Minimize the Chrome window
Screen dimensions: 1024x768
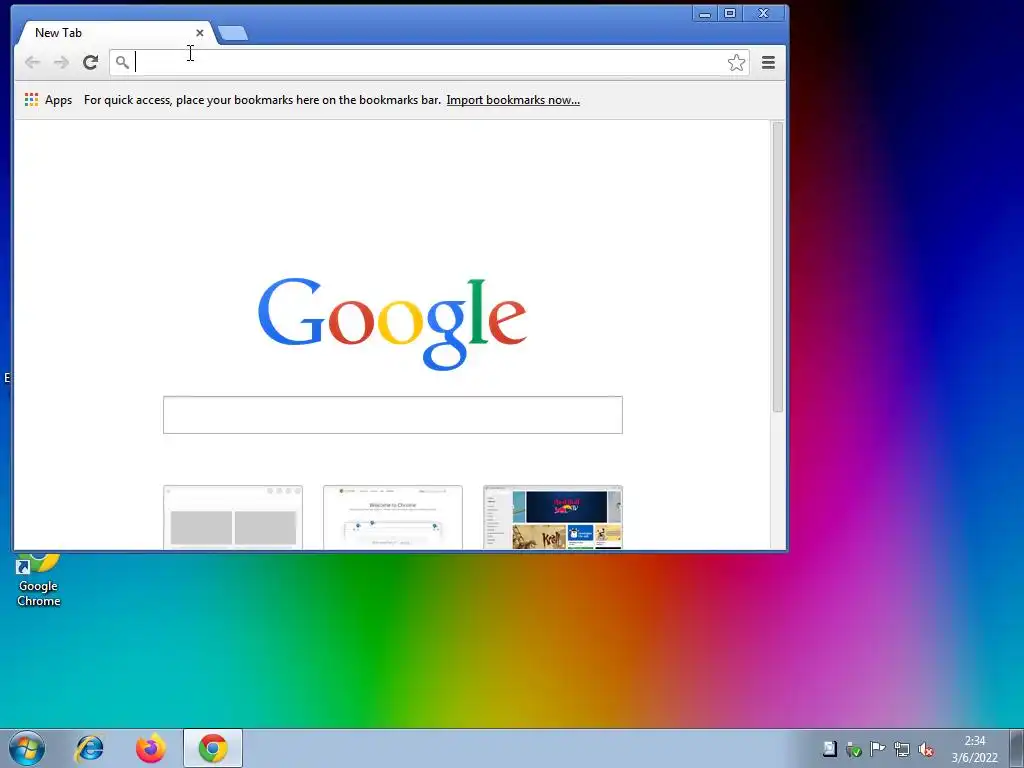tap(705, 13)
